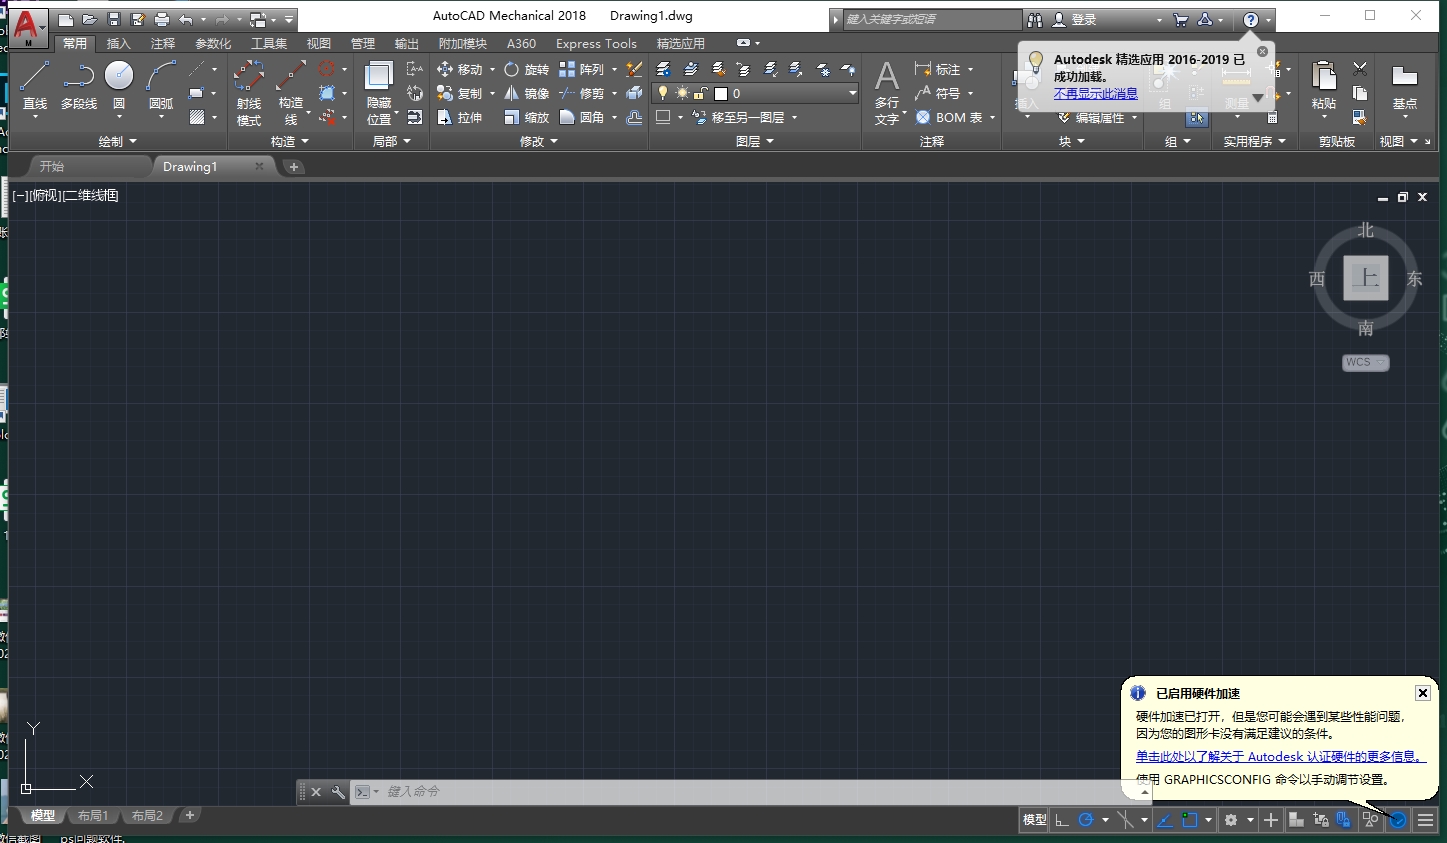
Task: Select the 圆 (Circle) tool
Action: 119,85
